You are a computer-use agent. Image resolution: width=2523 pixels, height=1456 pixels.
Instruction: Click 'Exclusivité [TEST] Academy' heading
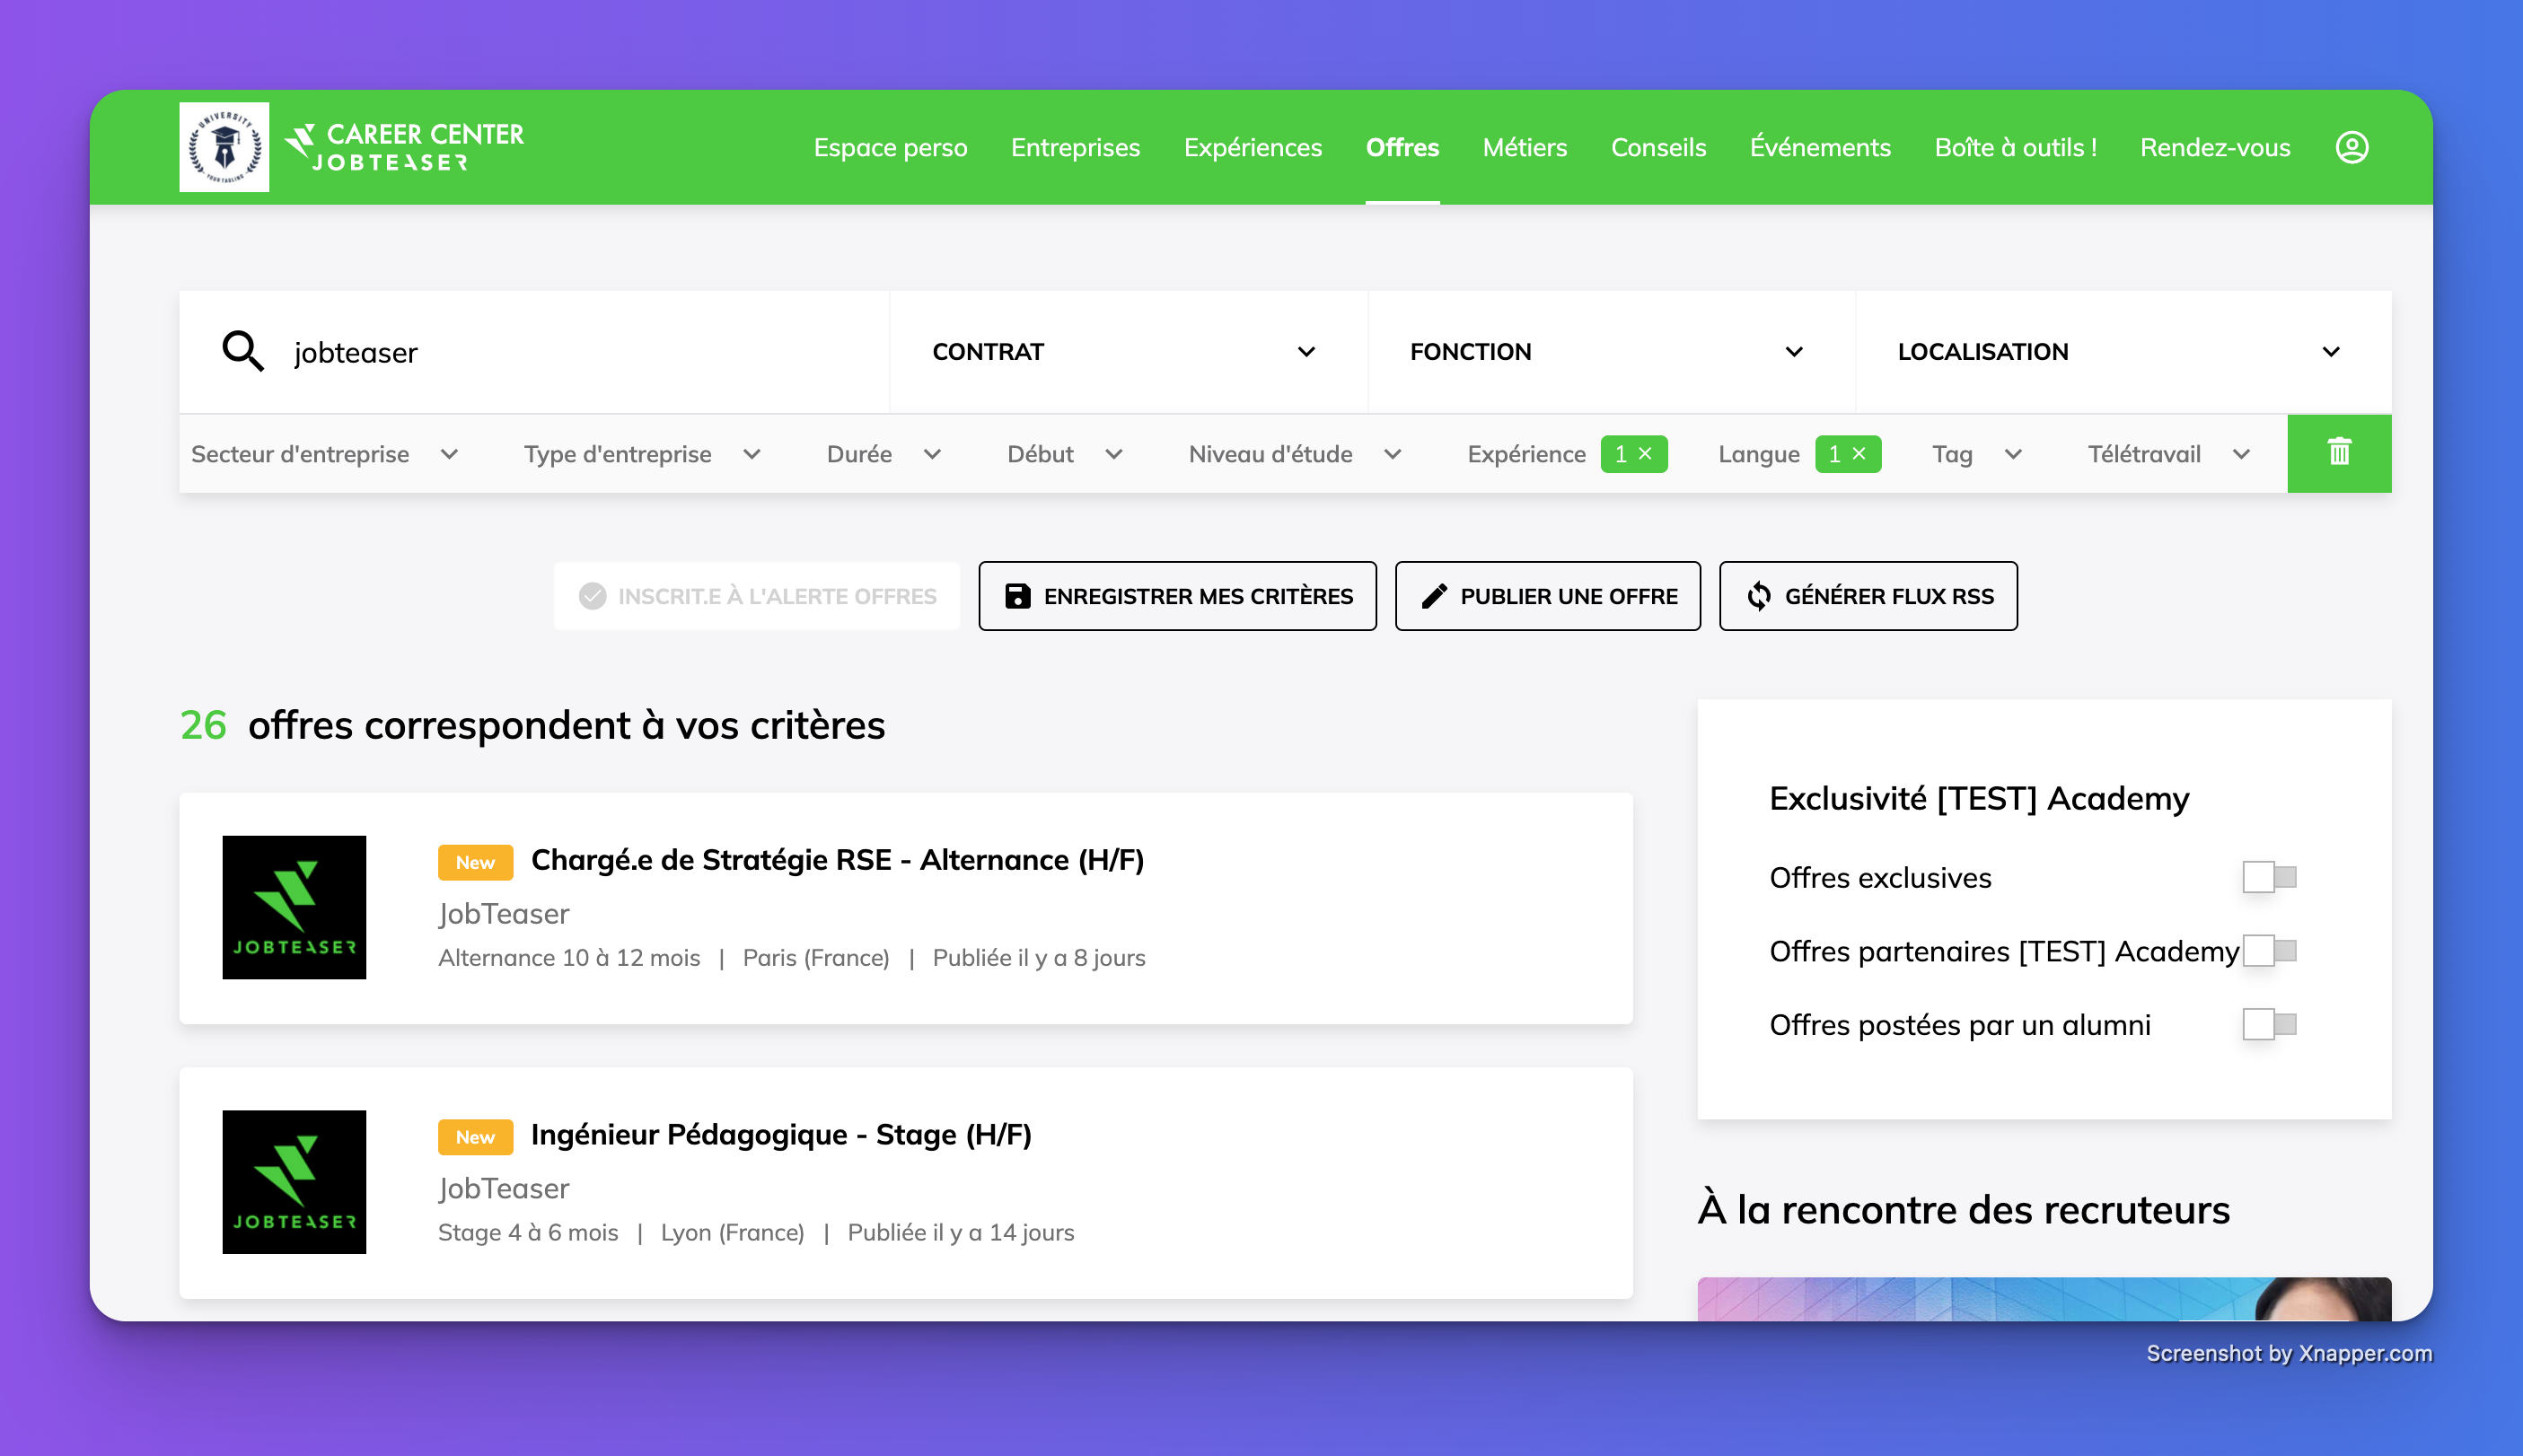click(x=1979, y=798)
